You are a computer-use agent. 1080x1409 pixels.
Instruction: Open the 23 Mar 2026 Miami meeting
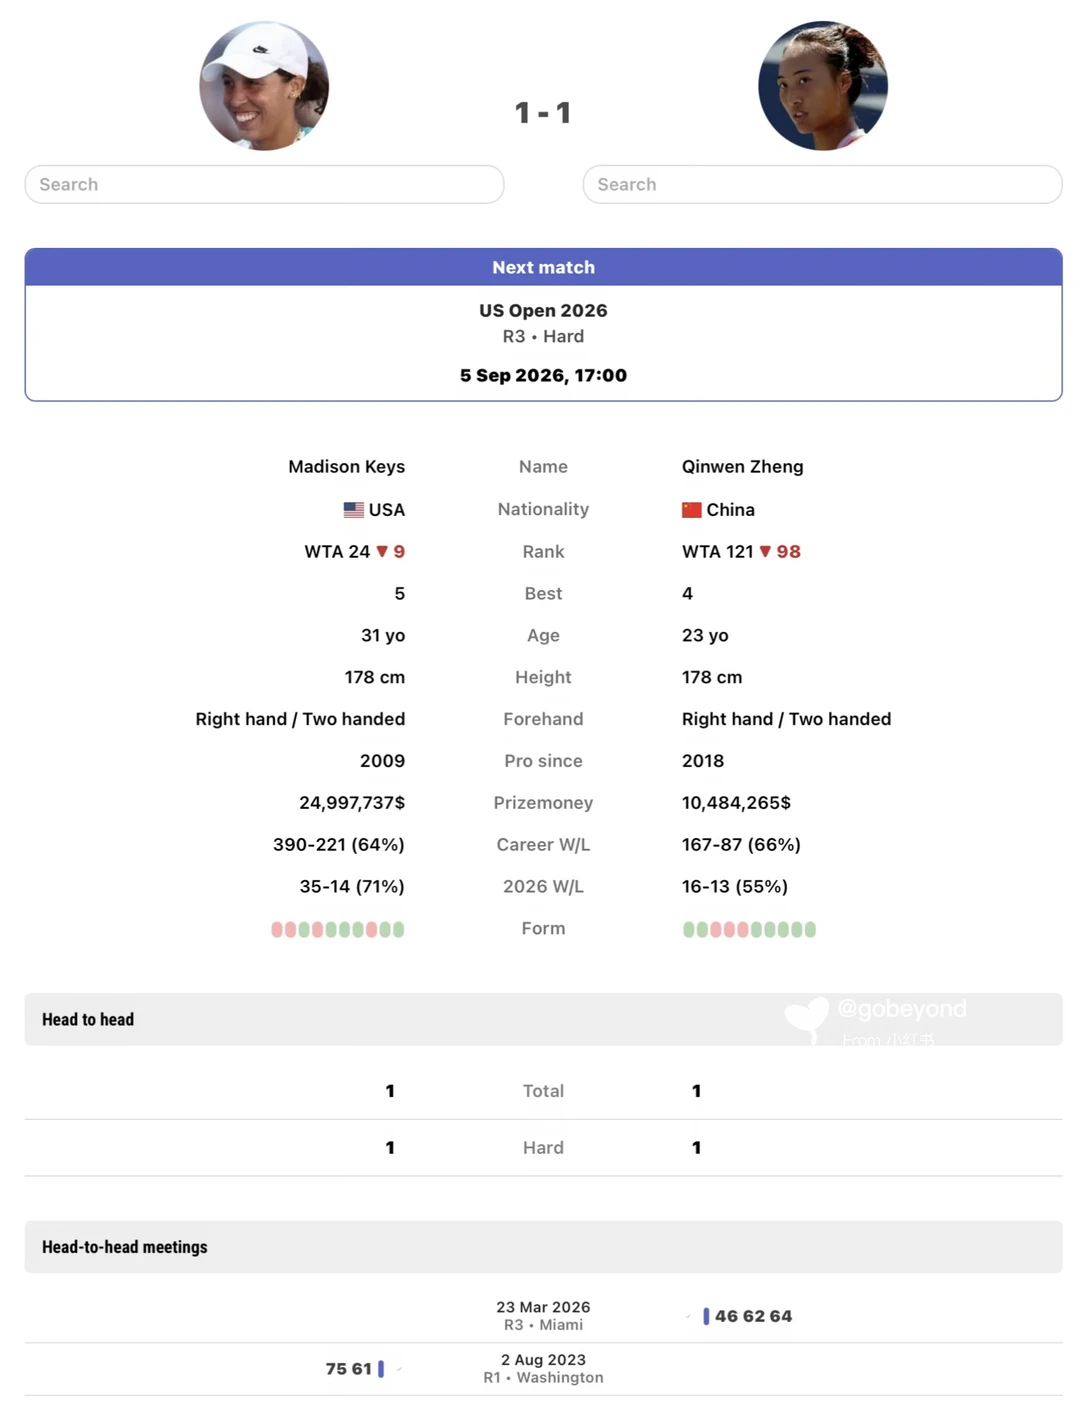[543, 1316]
